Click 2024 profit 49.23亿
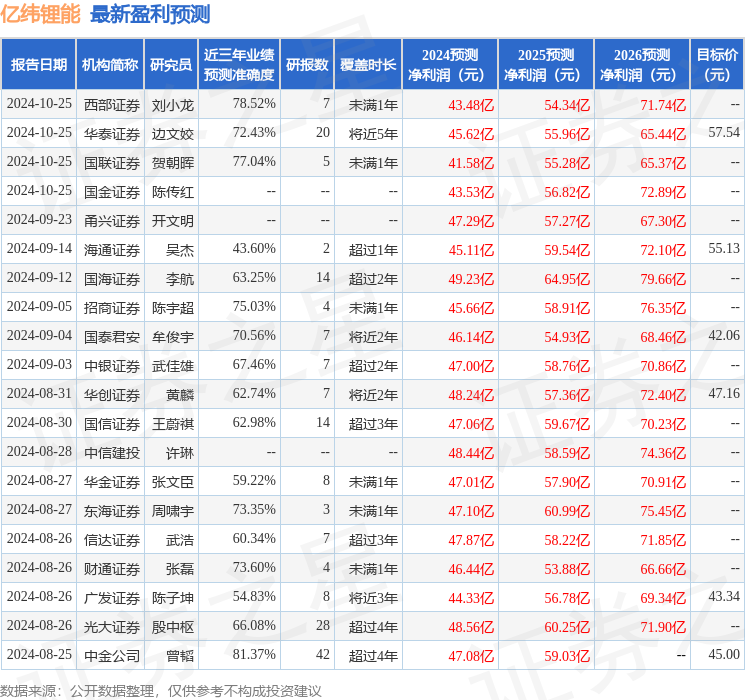This screenshot has height=700, width=745. (x=471, y=279)
